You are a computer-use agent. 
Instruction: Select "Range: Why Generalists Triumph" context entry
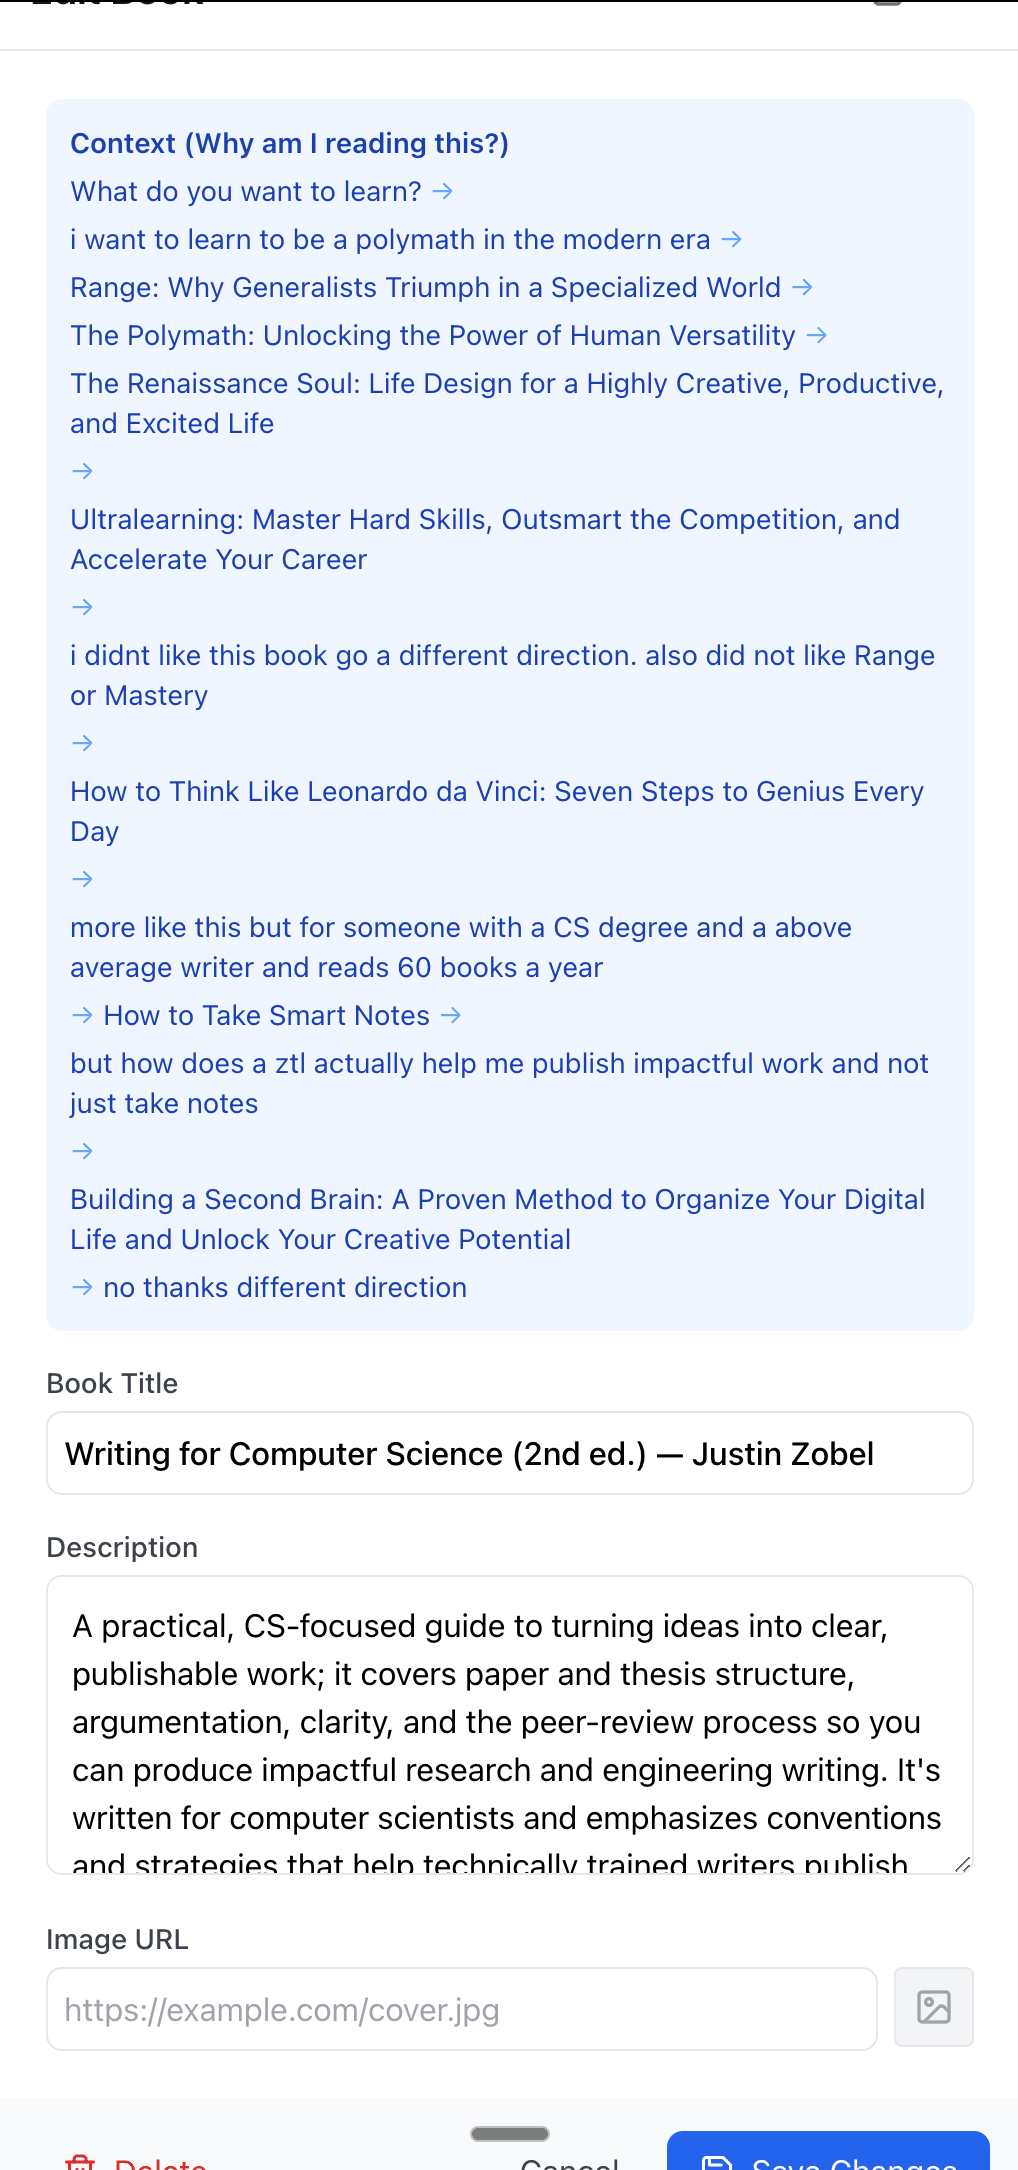tap(425, 287)
